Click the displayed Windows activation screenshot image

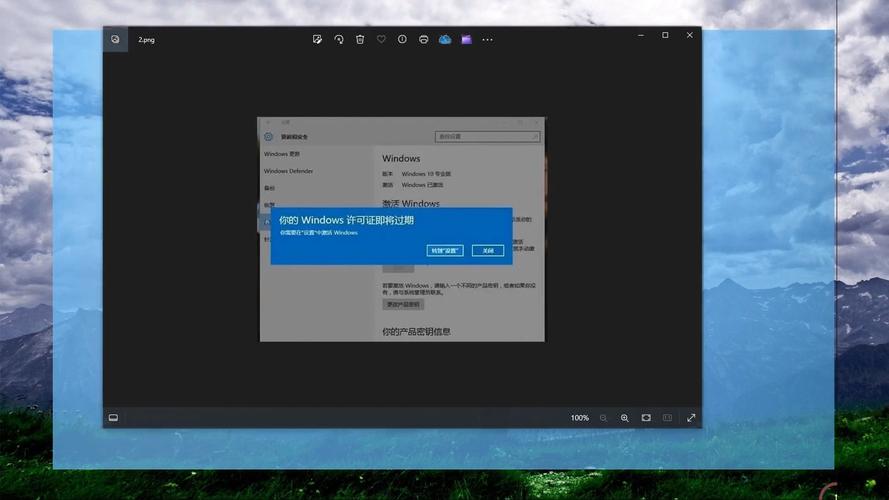tap(401, 229)
